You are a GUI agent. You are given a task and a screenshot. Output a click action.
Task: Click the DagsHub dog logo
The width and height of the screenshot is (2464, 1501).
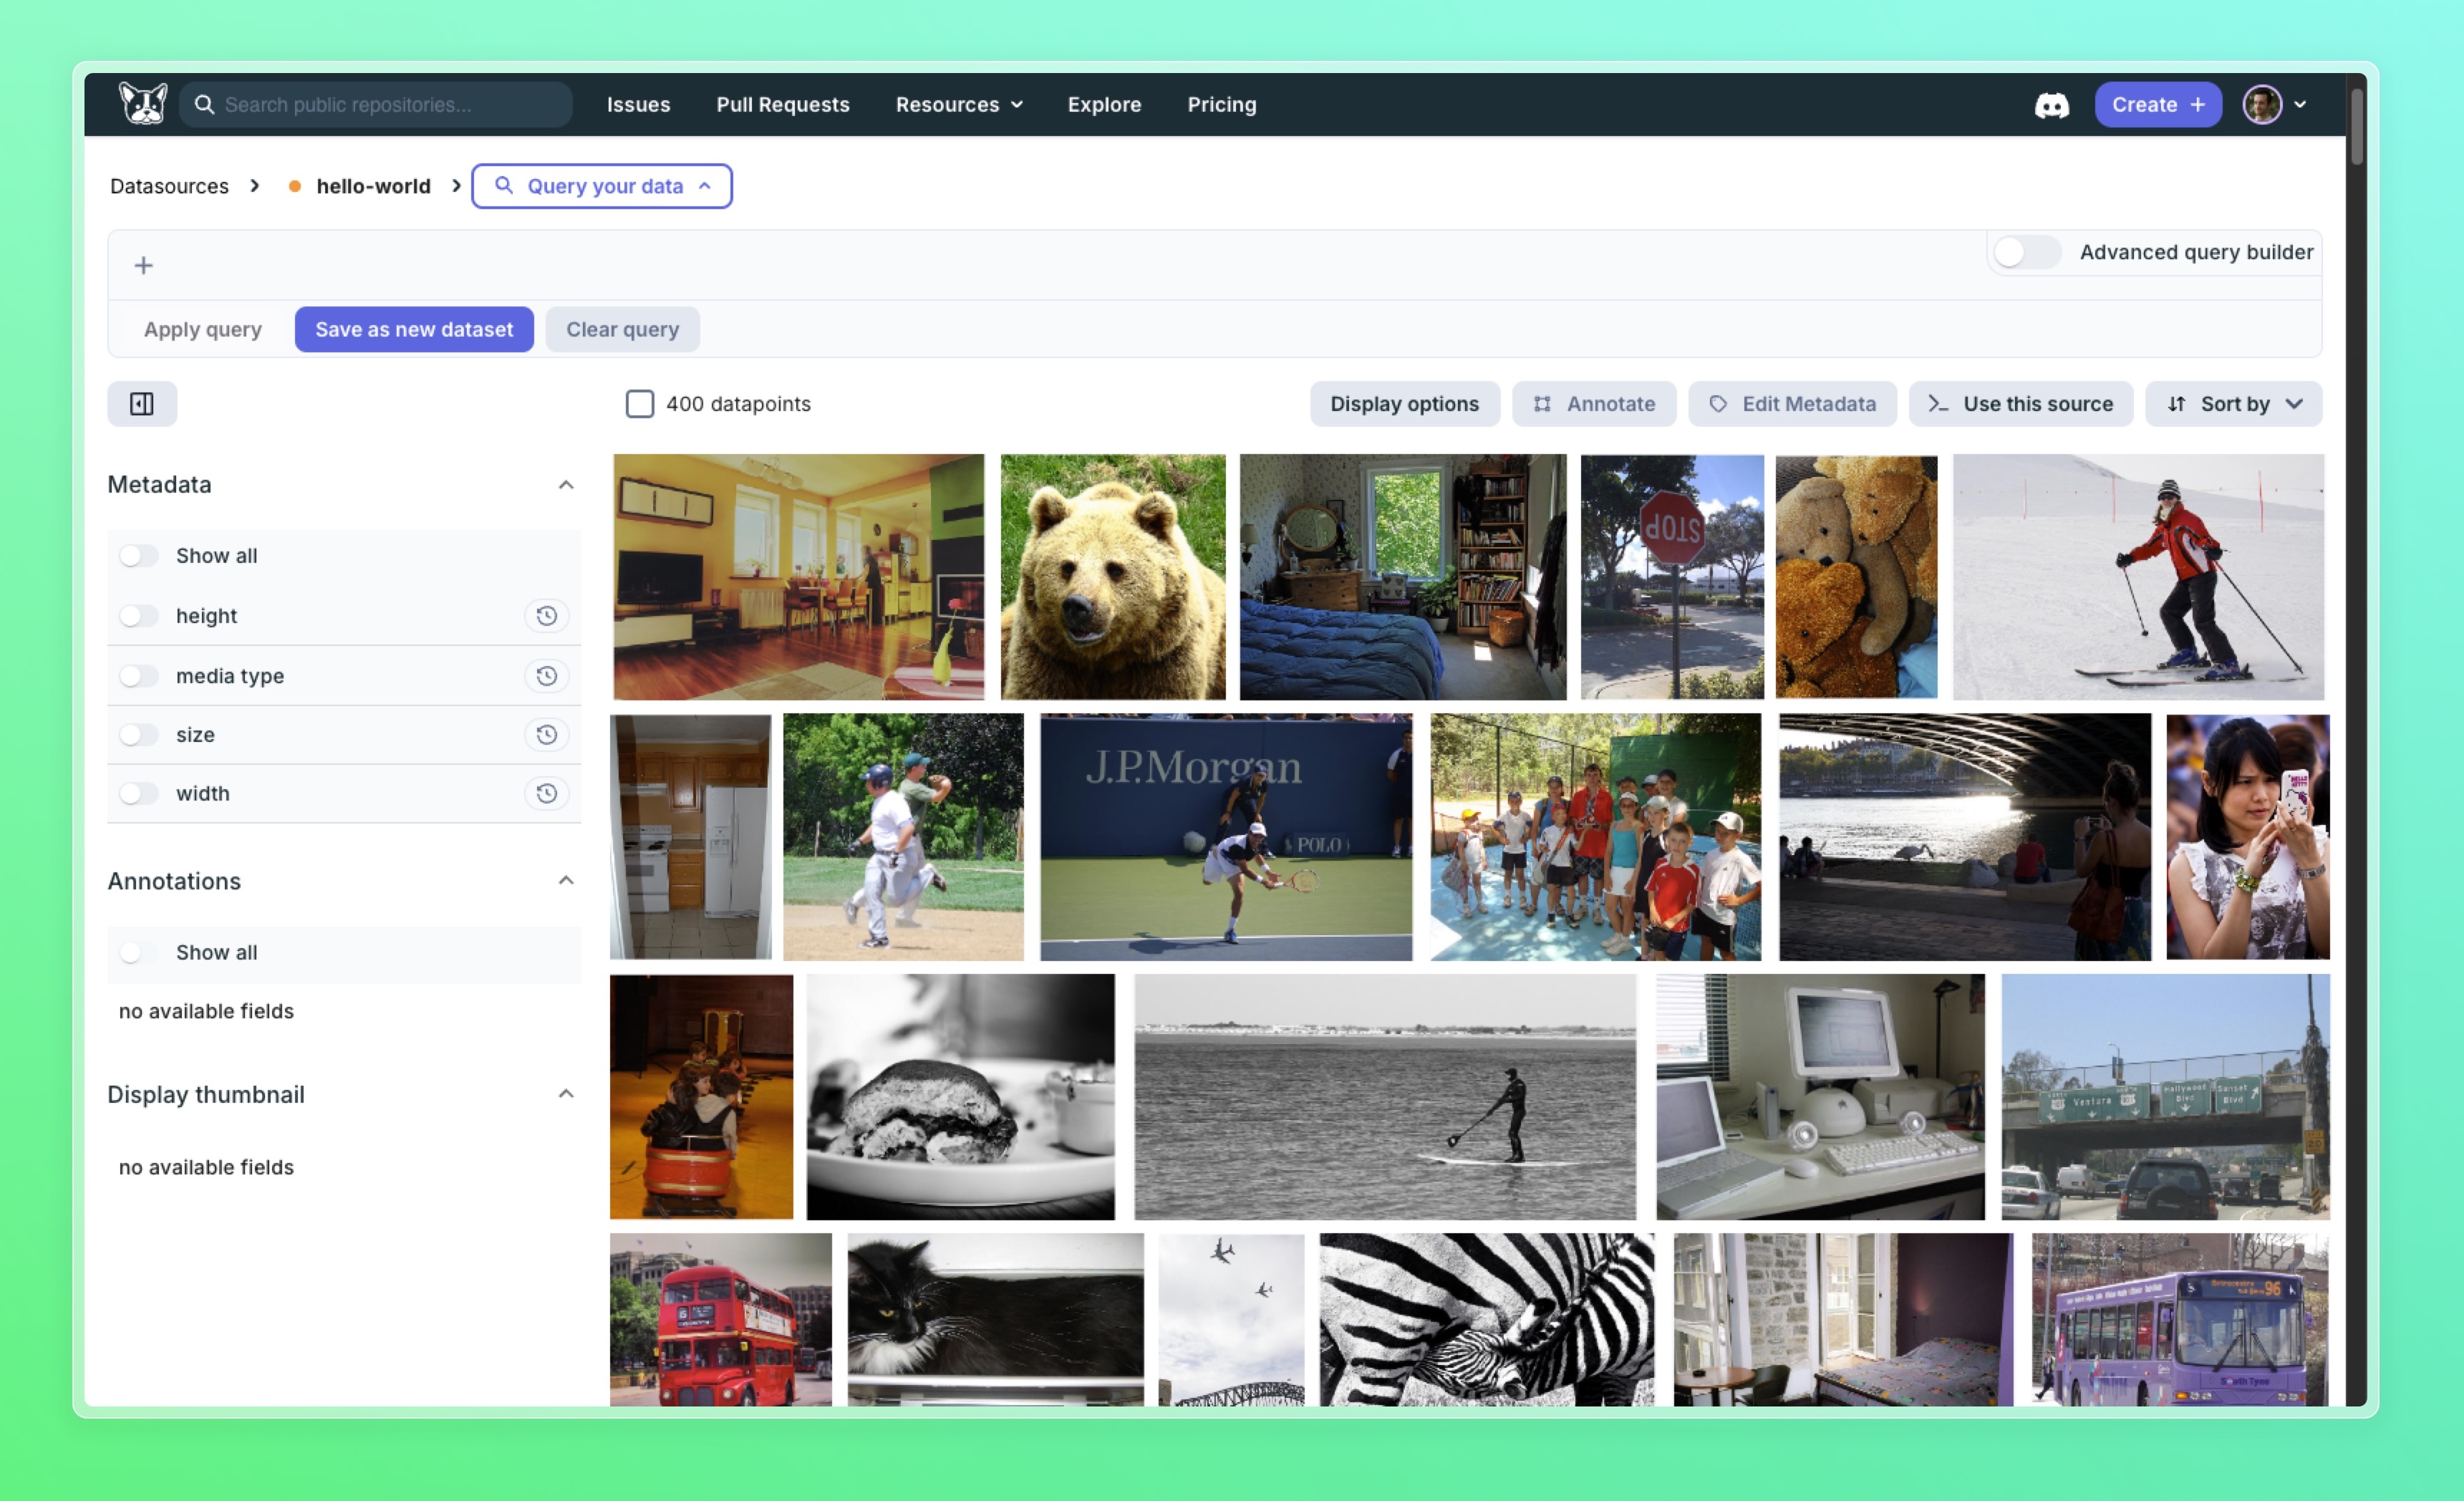(x=143, y=104)
